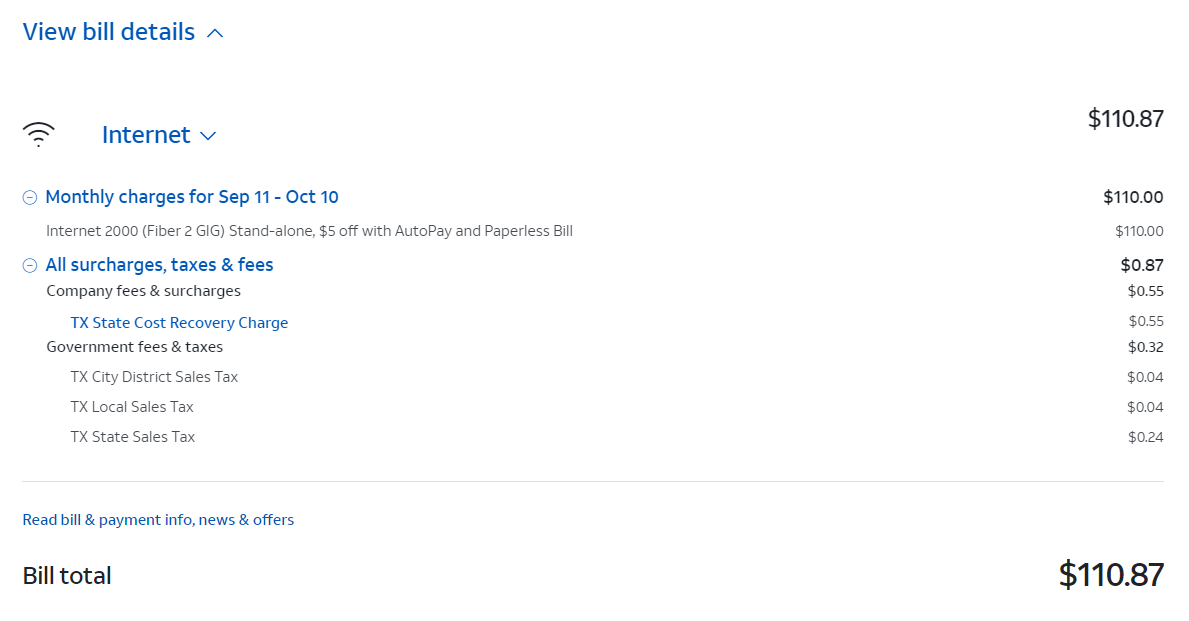1189x621 pixels.
Task: Open TX State Cost Recovery Charge link
Action: [179, 323]
